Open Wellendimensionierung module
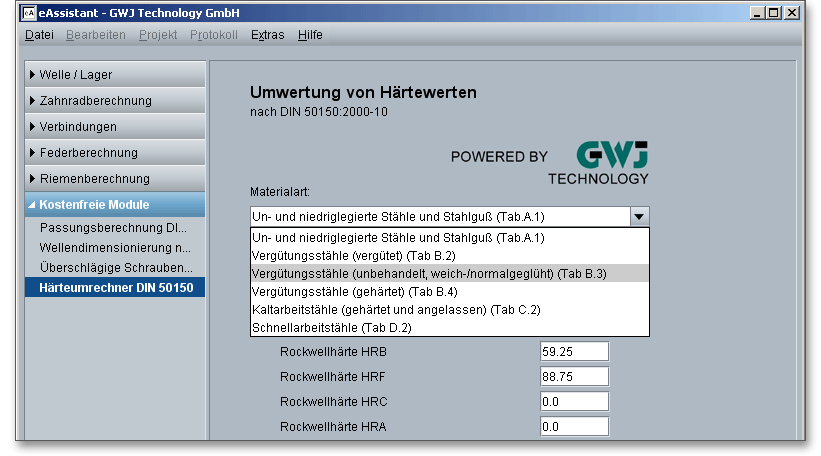 (x=113, y=248)
